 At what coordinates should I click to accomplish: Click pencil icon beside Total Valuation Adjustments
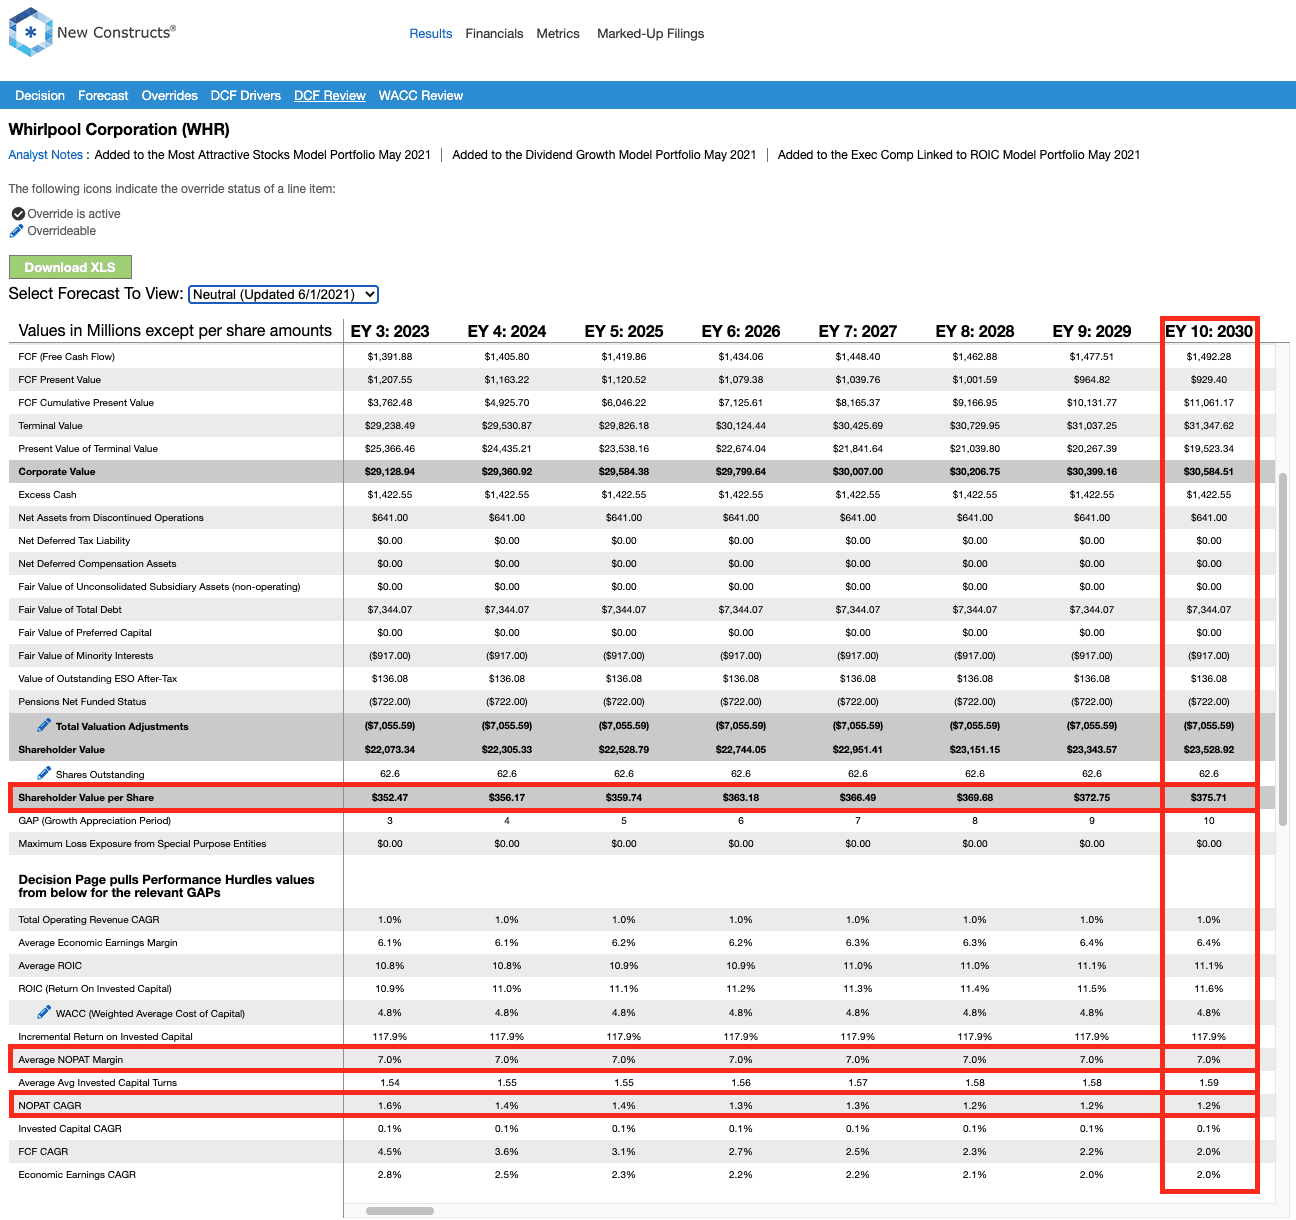(44, 725)
